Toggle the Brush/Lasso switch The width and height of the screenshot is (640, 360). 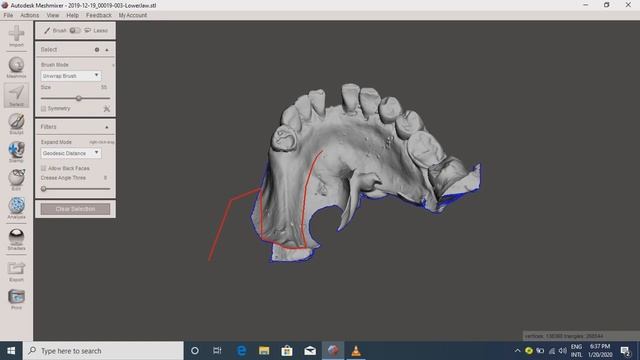(x=75, y=31)
